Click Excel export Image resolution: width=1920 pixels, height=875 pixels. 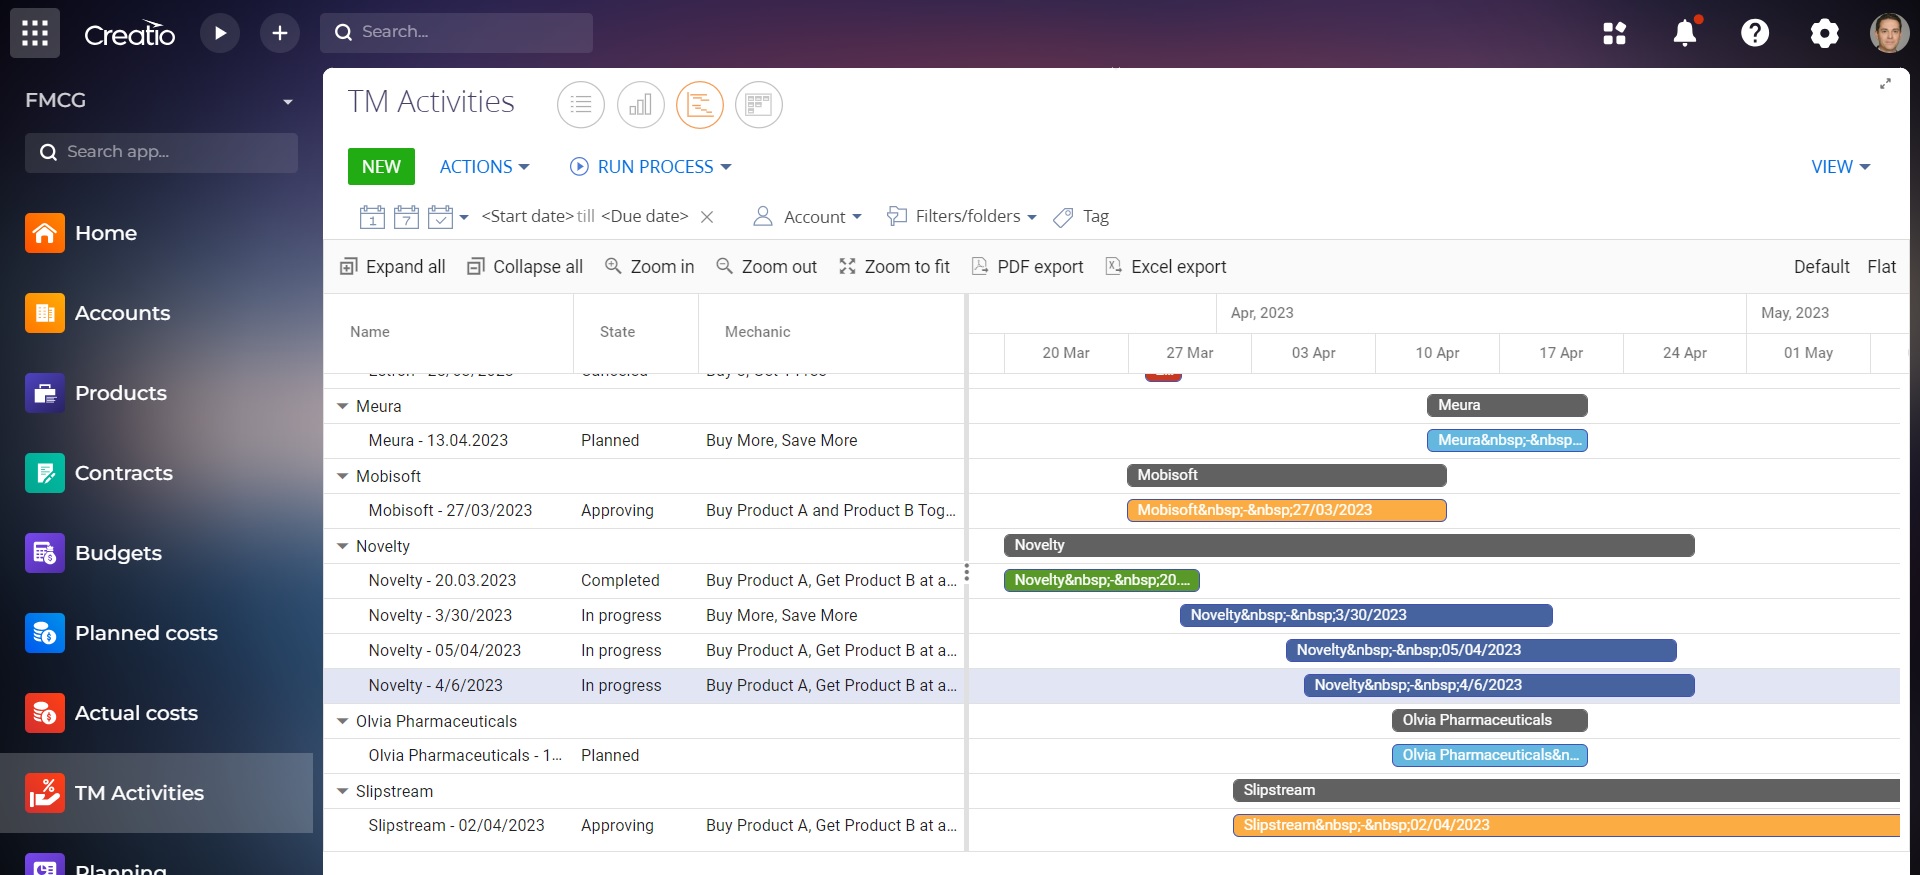1166,267
